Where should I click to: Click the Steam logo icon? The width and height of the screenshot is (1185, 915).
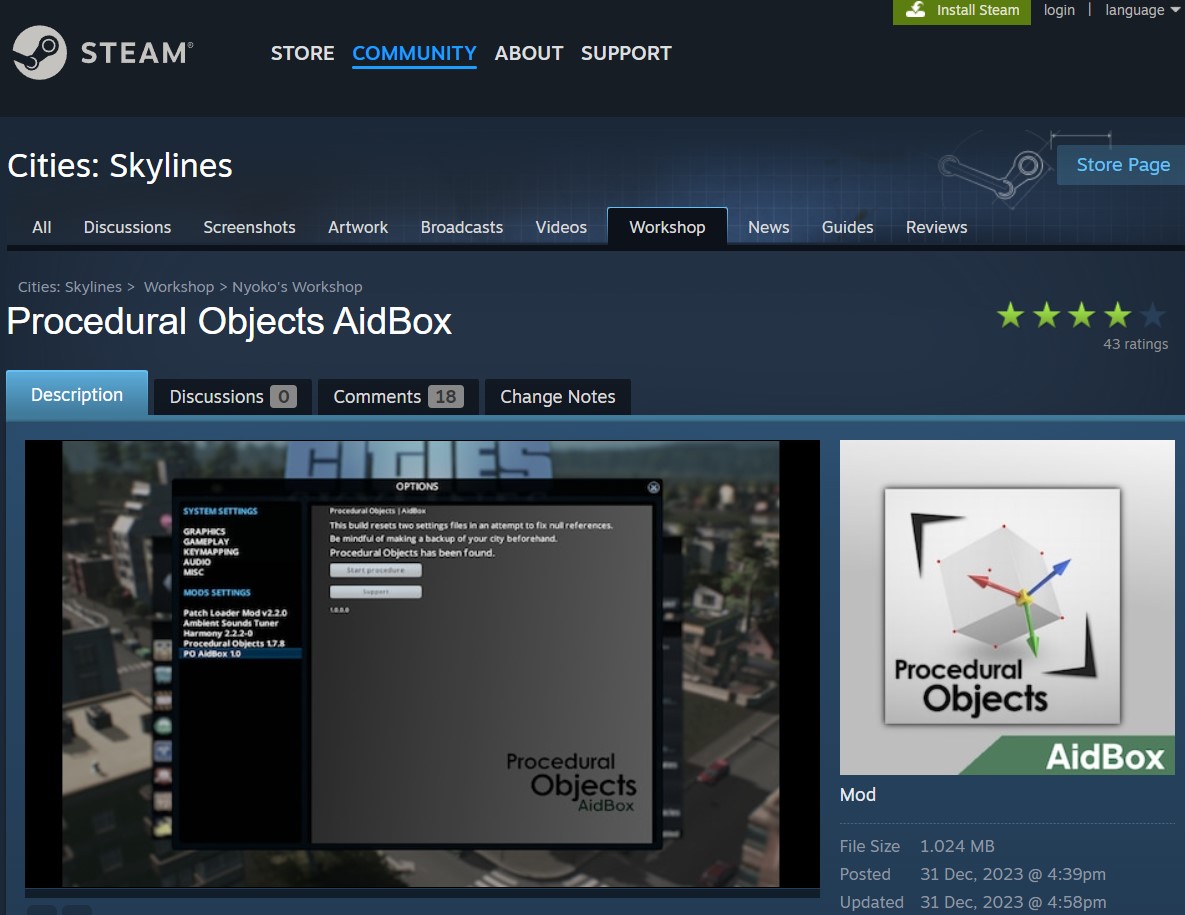click(39, 52)
